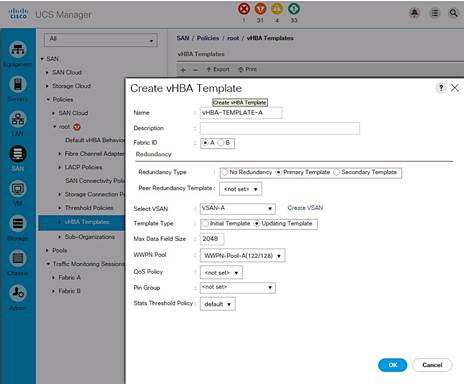
Task: Click the major faults orange icon
Action: pos(260,9)
